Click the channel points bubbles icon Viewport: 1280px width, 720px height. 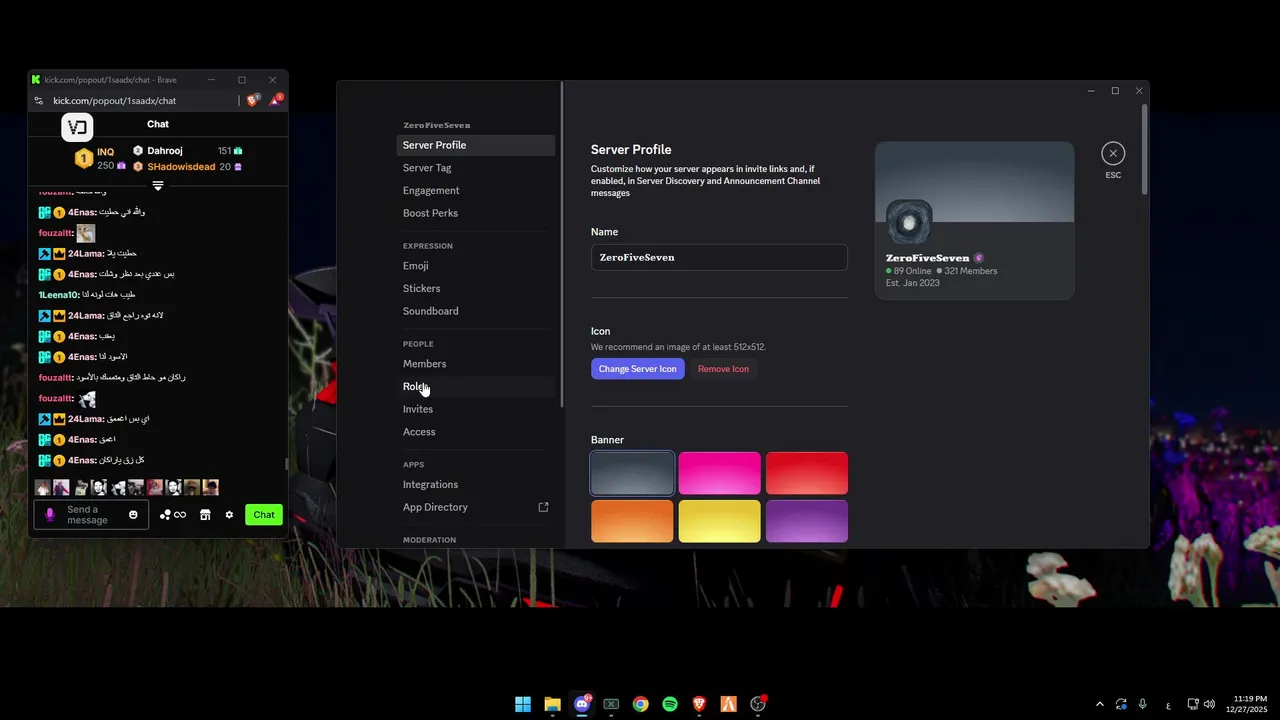165,515
